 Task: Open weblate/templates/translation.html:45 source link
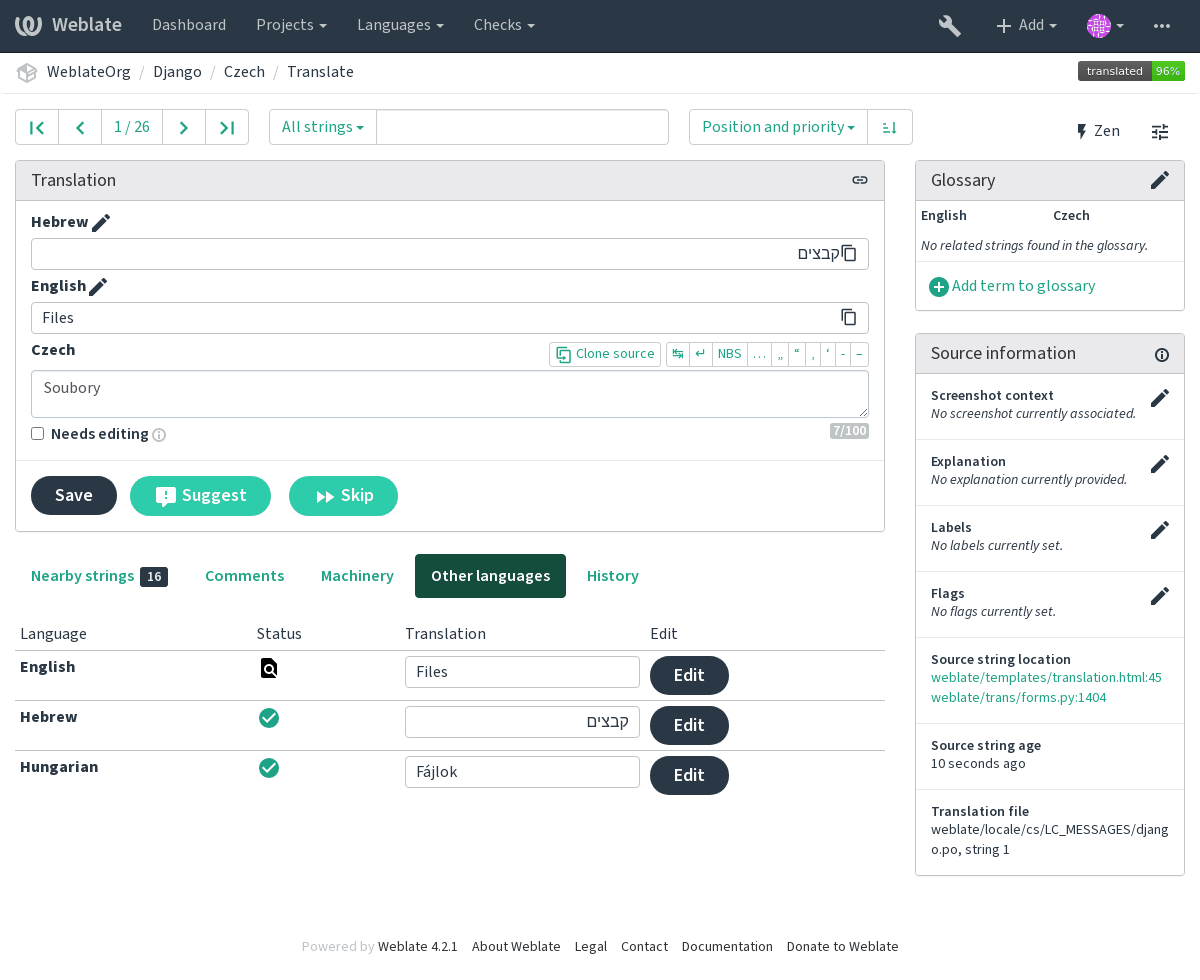point(1046,678)
